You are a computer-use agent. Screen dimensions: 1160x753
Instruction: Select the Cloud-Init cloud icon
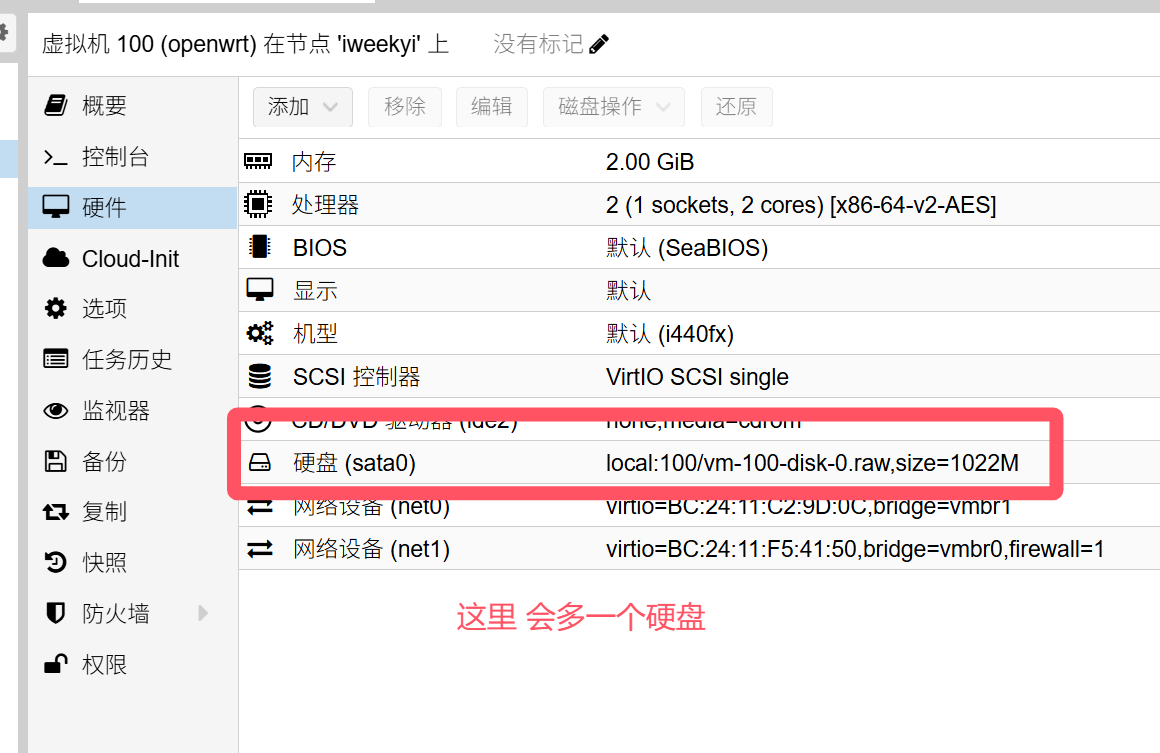tap(56, 258)
